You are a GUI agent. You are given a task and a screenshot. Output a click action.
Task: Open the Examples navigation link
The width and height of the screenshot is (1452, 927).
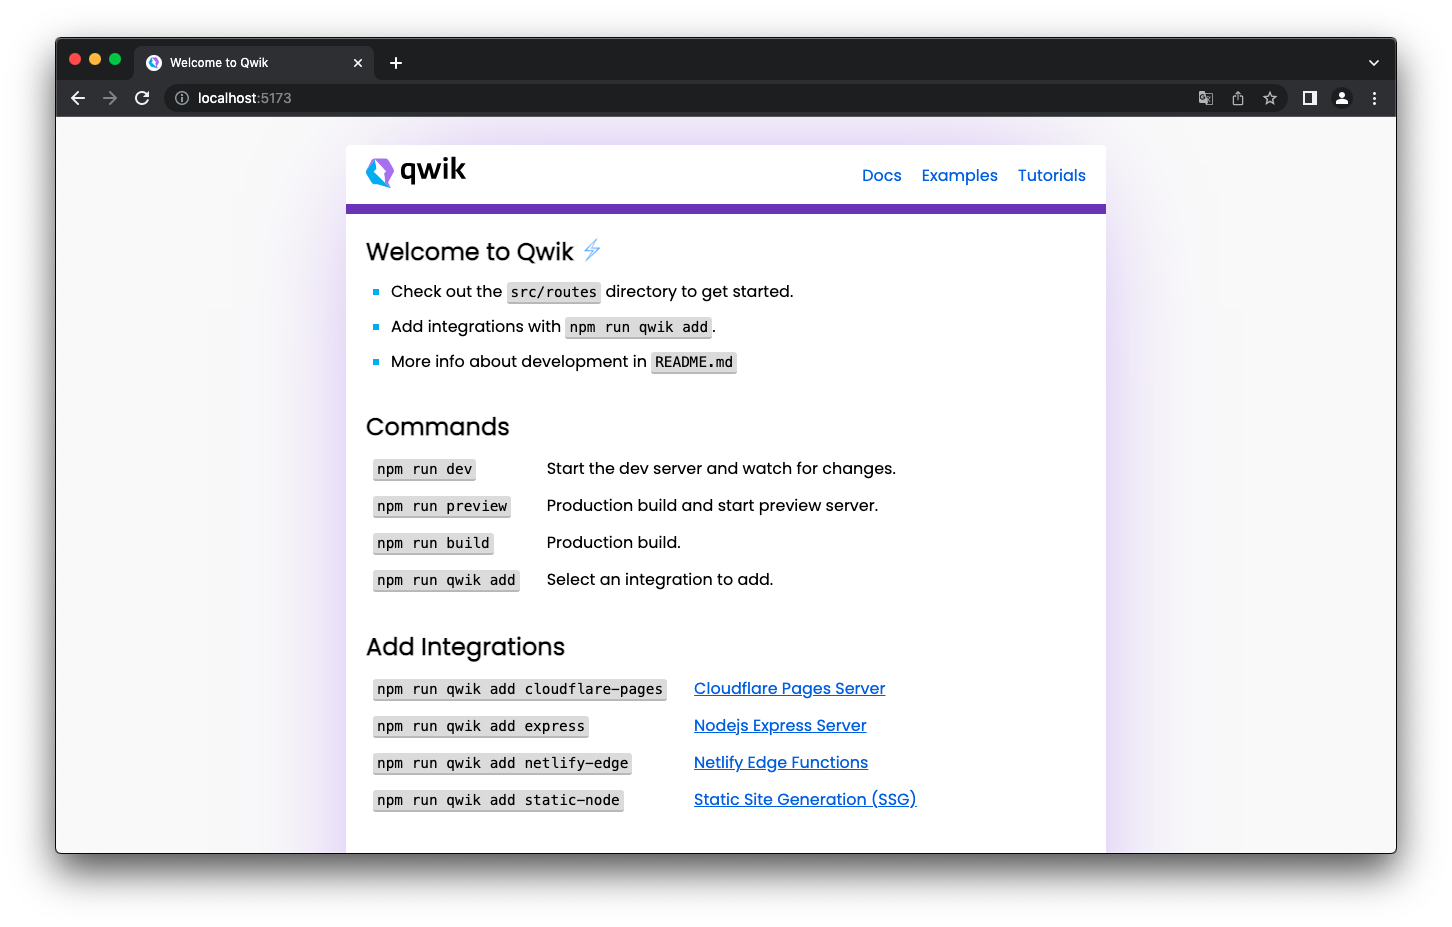point(960,175)
